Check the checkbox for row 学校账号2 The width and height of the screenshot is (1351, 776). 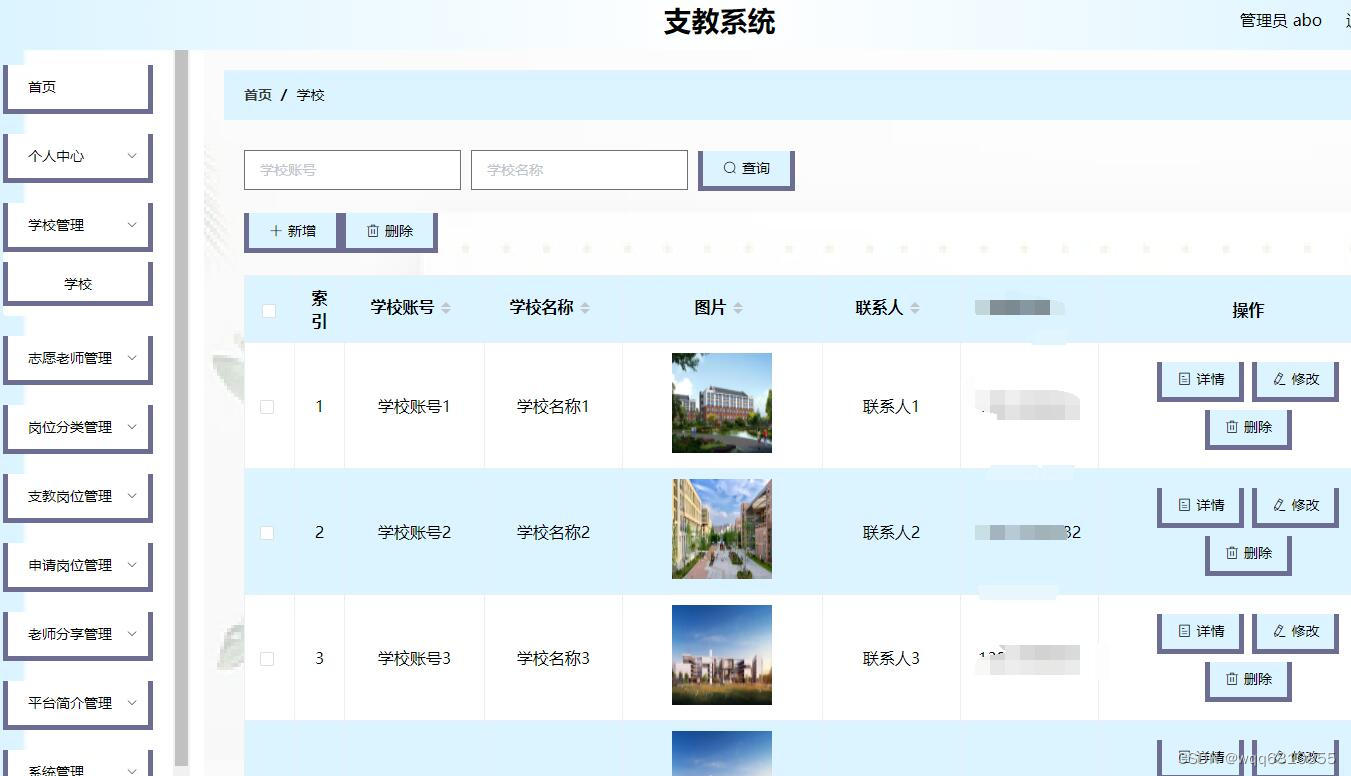(267, 533)
